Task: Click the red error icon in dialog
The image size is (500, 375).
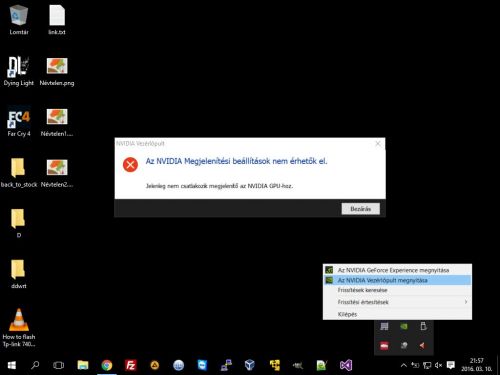Action: [x=130, y=164]
